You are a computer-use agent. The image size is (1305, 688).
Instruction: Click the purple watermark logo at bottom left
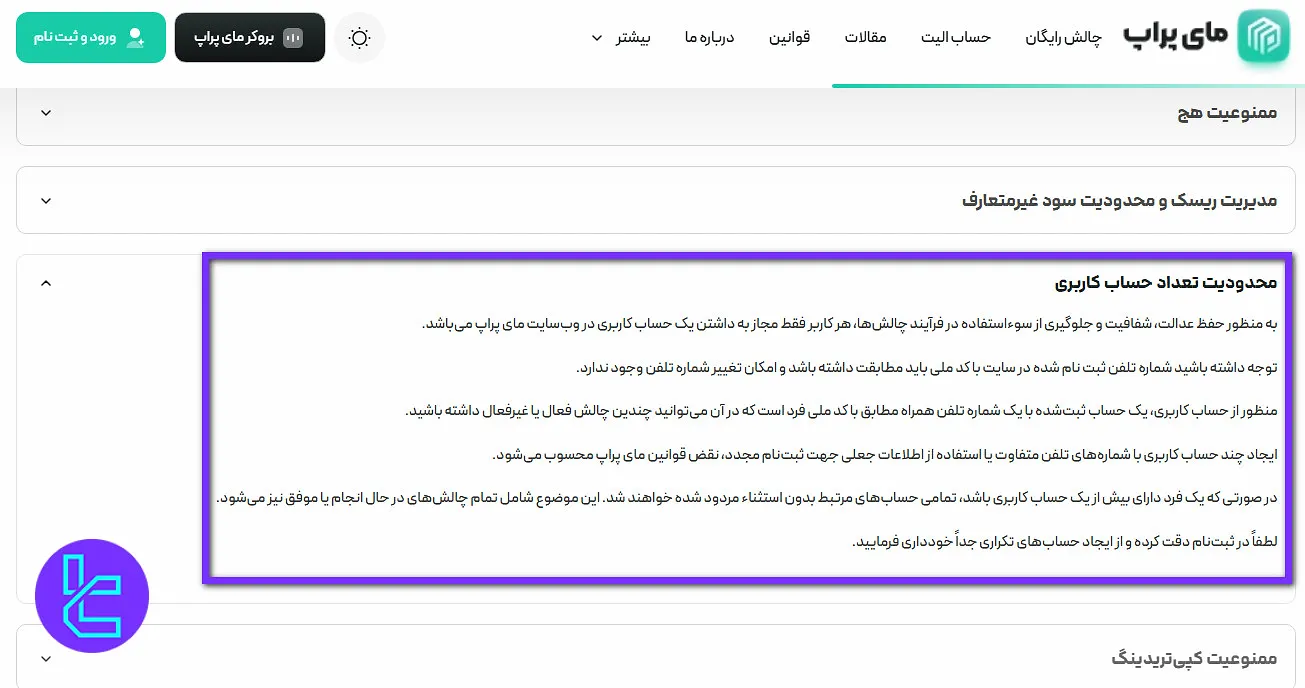[91, 595]
